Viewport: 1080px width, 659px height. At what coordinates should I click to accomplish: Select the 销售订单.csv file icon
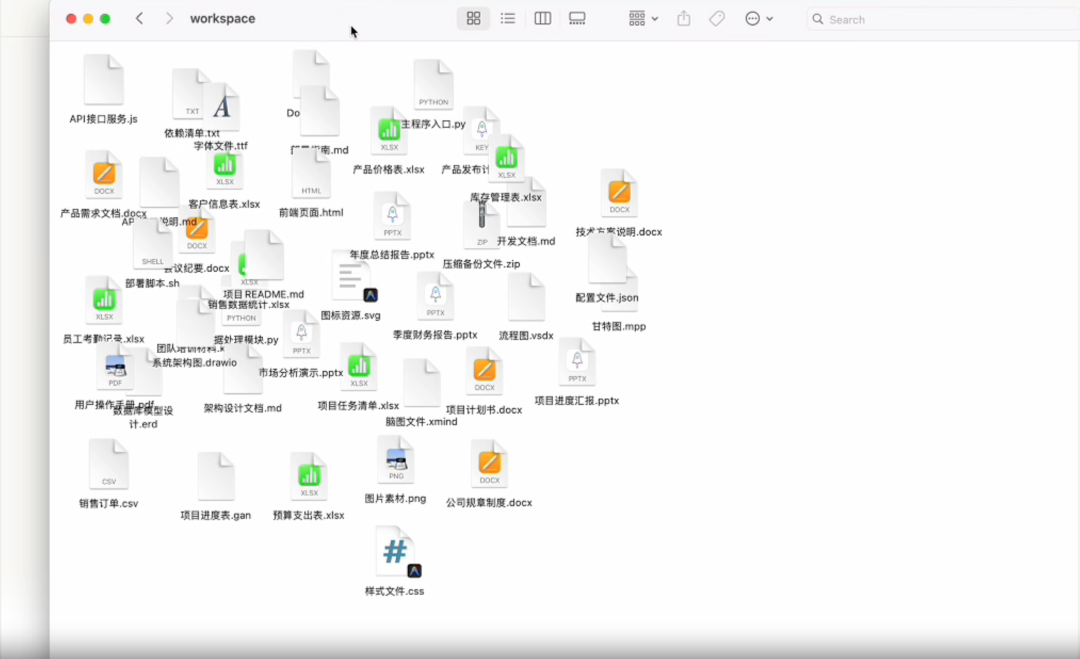pyautogui.click(x=108, y=465)
